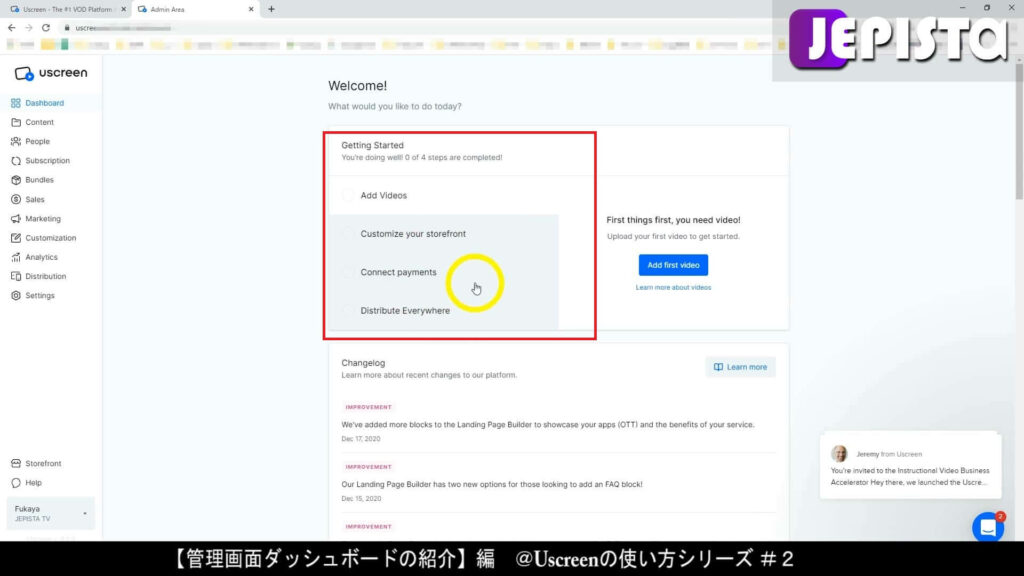1024x576 pixels.
Task: Click the Add first video button
Action: pos(673,265)
